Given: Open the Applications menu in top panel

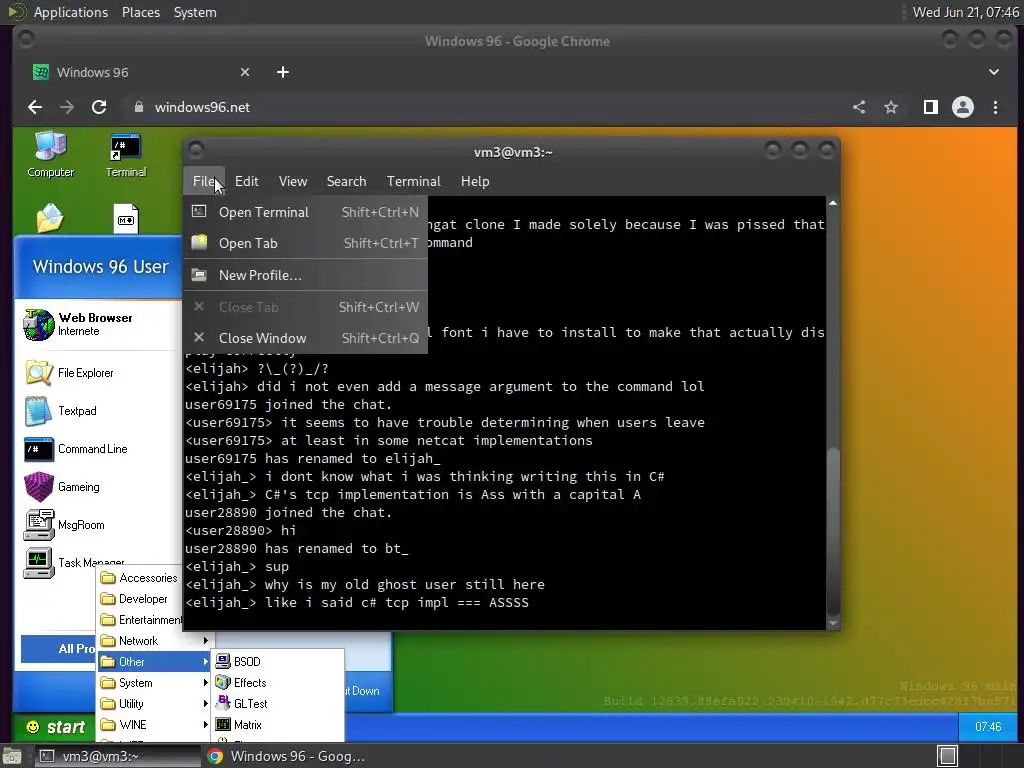Looking at the screenshot, I should tap(71, 12).
